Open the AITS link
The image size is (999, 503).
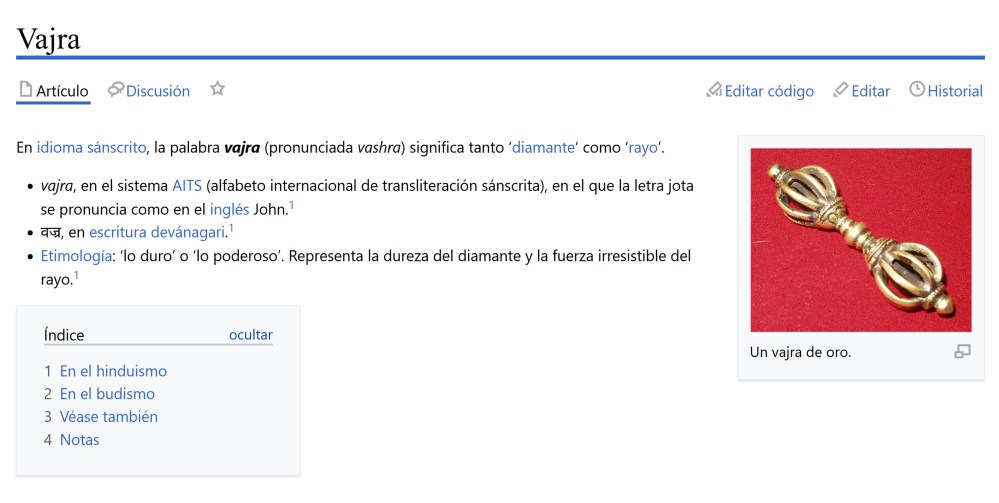187,186
